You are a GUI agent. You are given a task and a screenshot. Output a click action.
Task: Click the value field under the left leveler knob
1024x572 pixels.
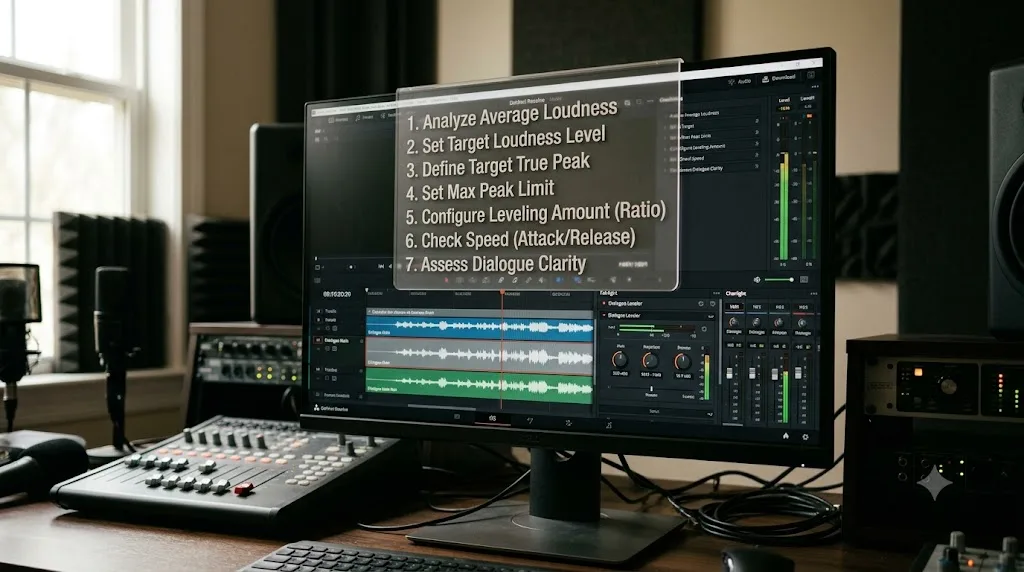(x=620, y=373)
